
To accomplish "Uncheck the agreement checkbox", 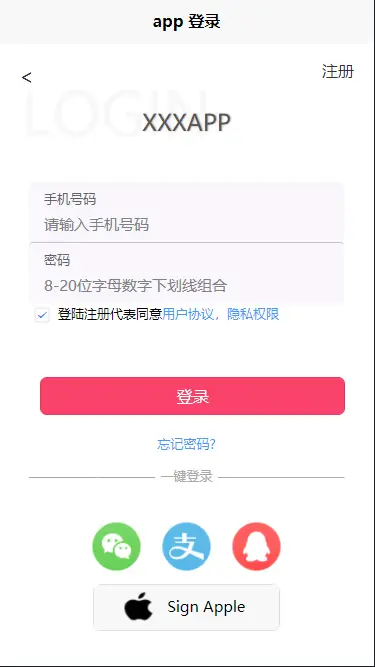I will click(42, 315).
